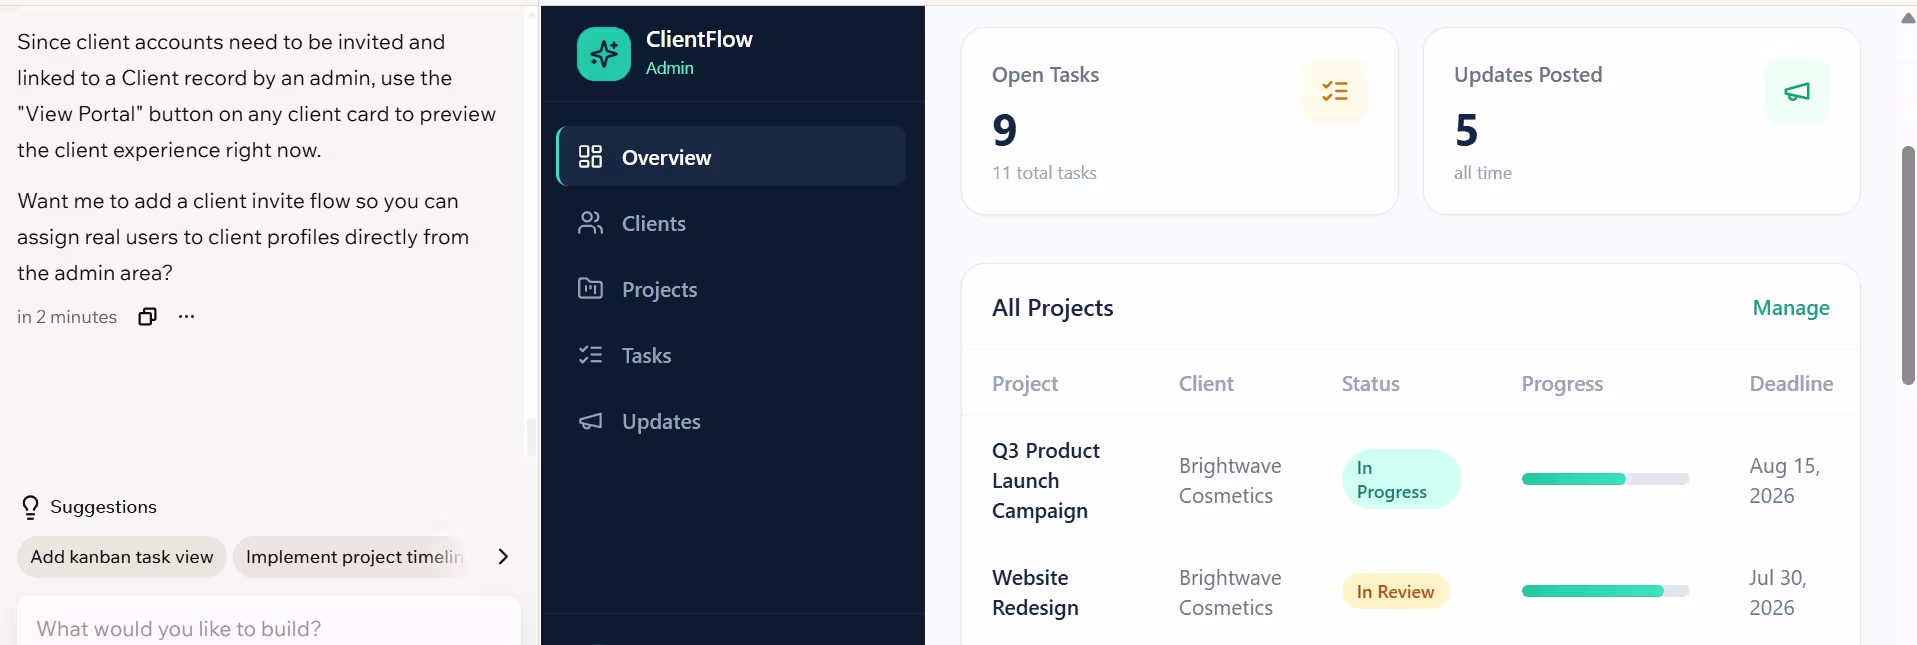Click the ClientFlow title text
Image resolution: width=1917 pixels, height=645 pixels.
click(699, 39)
